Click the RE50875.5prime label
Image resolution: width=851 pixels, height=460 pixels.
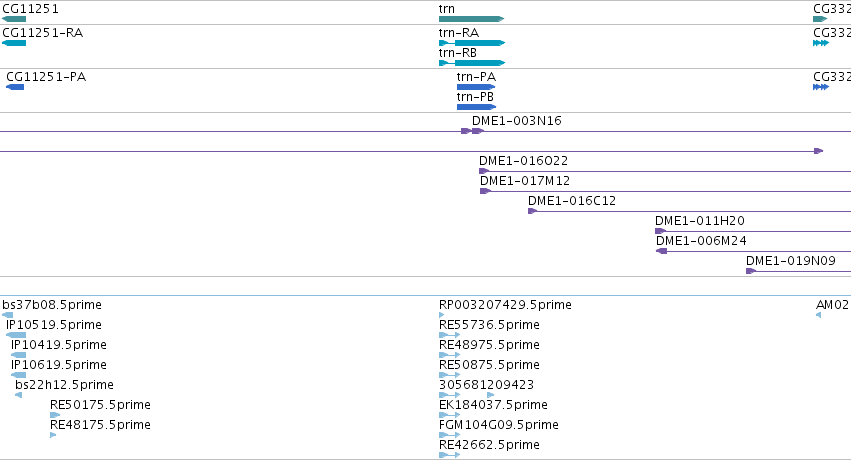tap(490, 365)
